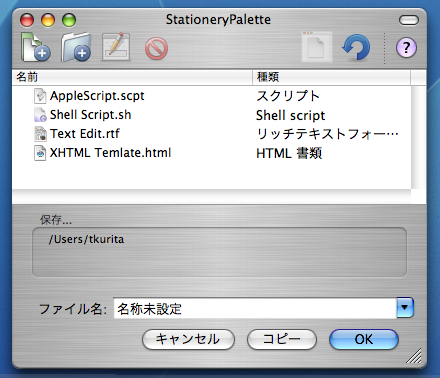Click the window resize grip in corner
The height and width of the screenshot is (378, 440).
[x=414, y=356]
